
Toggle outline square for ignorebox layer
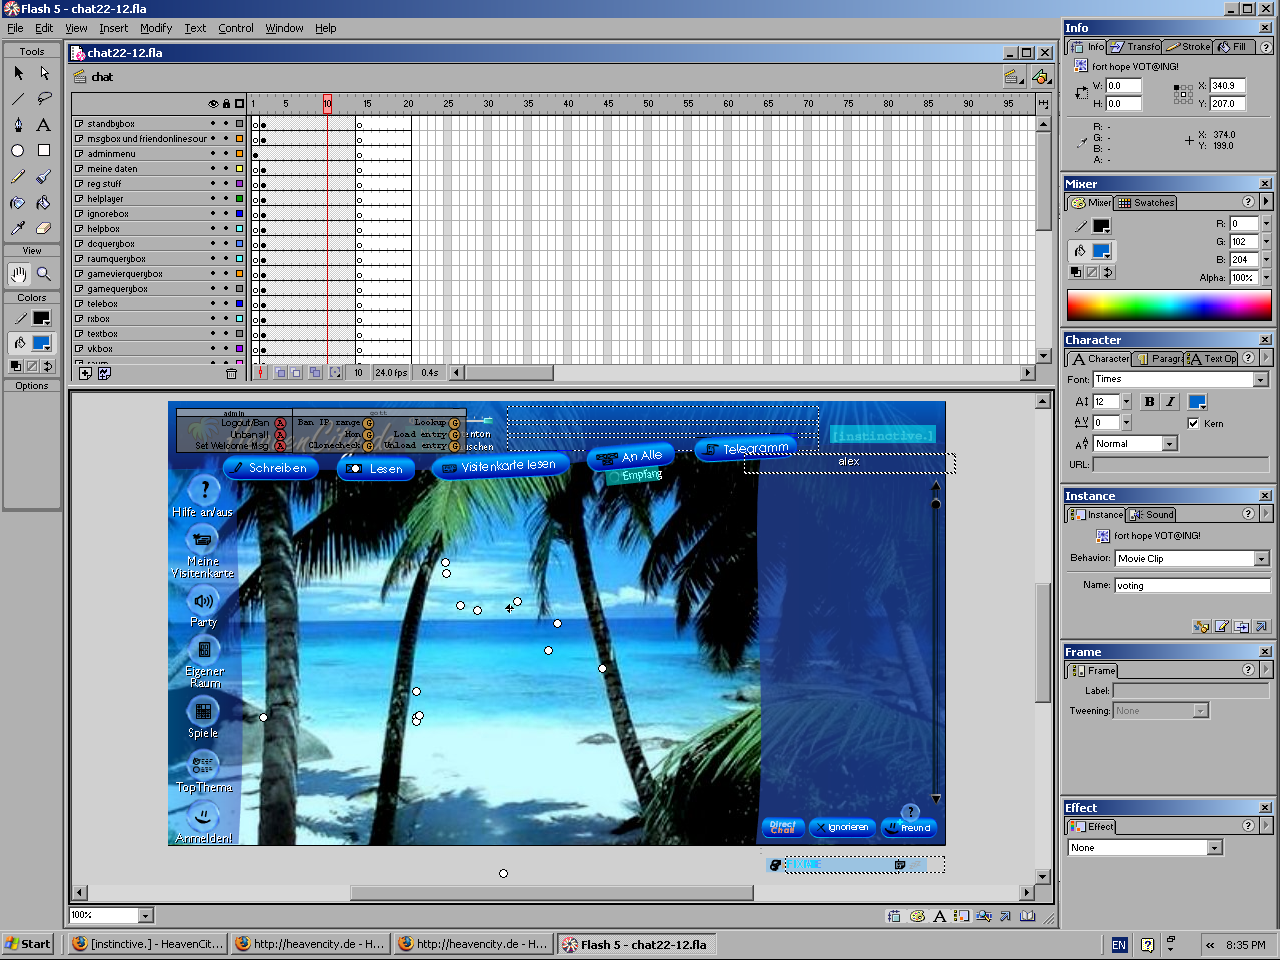[x=239, y=214]
